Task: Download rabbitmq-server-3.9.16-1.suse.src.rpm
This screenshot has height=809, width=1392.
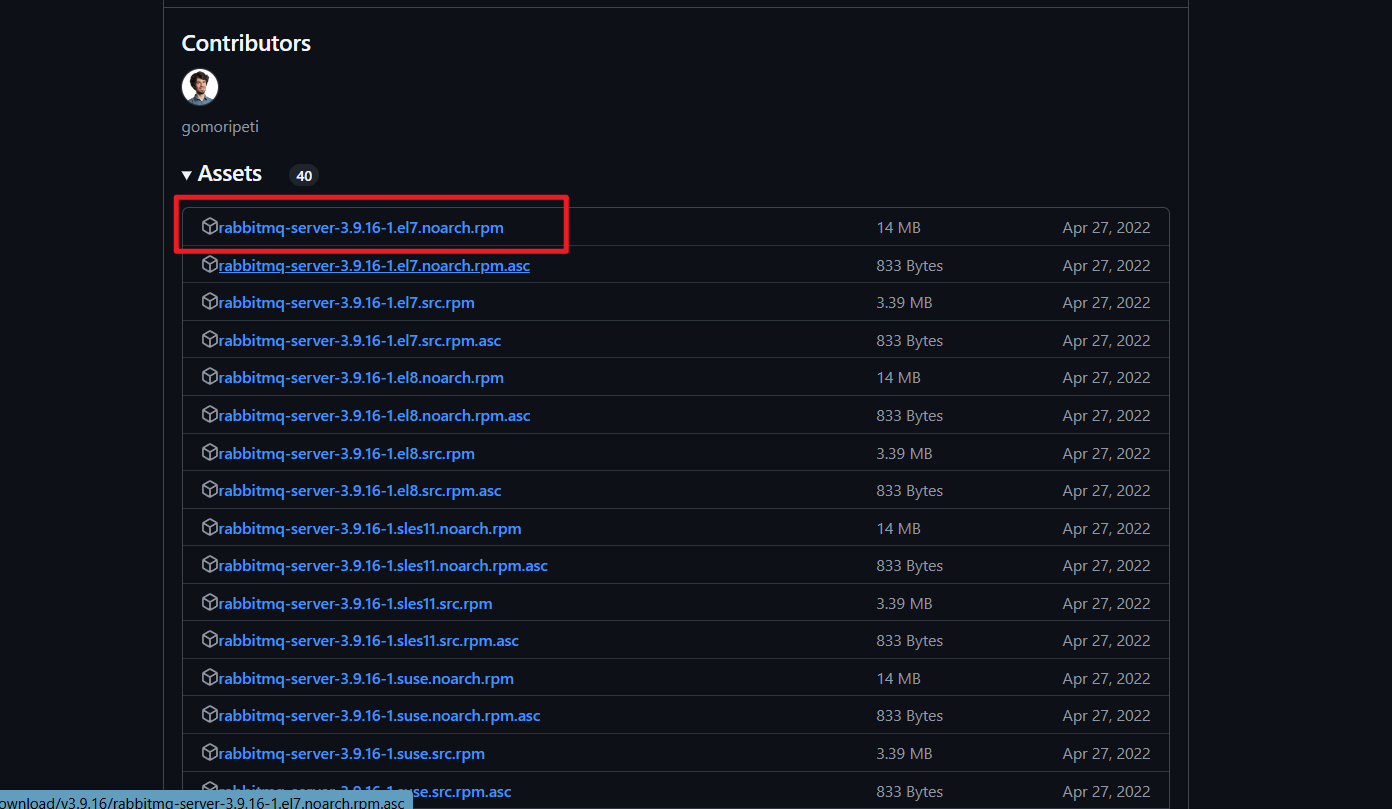Action: pyautogui.click(x=352, y=754)
